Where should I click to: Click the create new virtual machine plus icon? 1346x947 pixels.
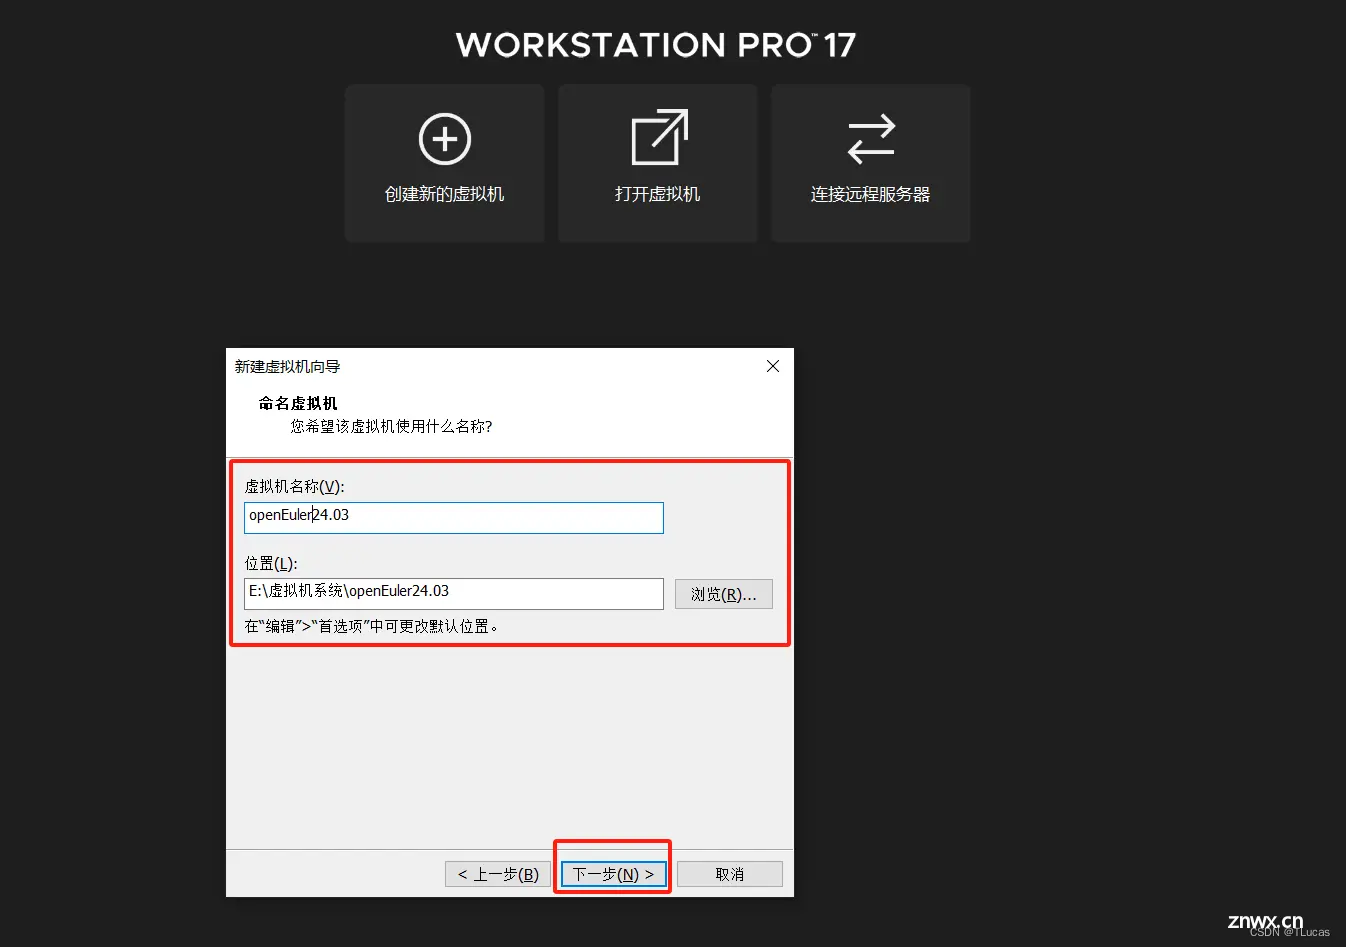pyautogui.click(x=445, y=139)
